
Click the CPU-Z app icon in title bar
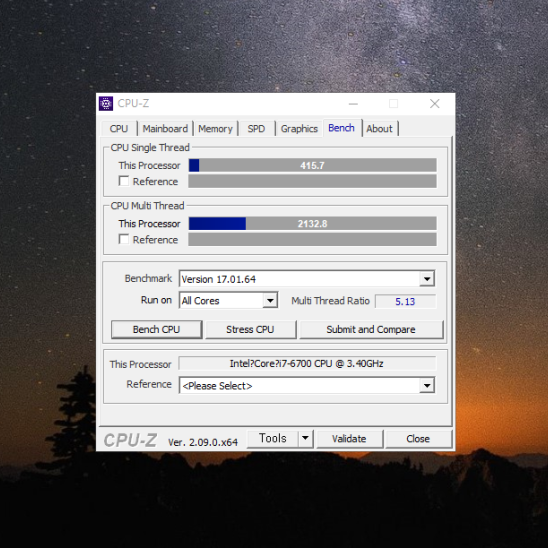point(106,103)
